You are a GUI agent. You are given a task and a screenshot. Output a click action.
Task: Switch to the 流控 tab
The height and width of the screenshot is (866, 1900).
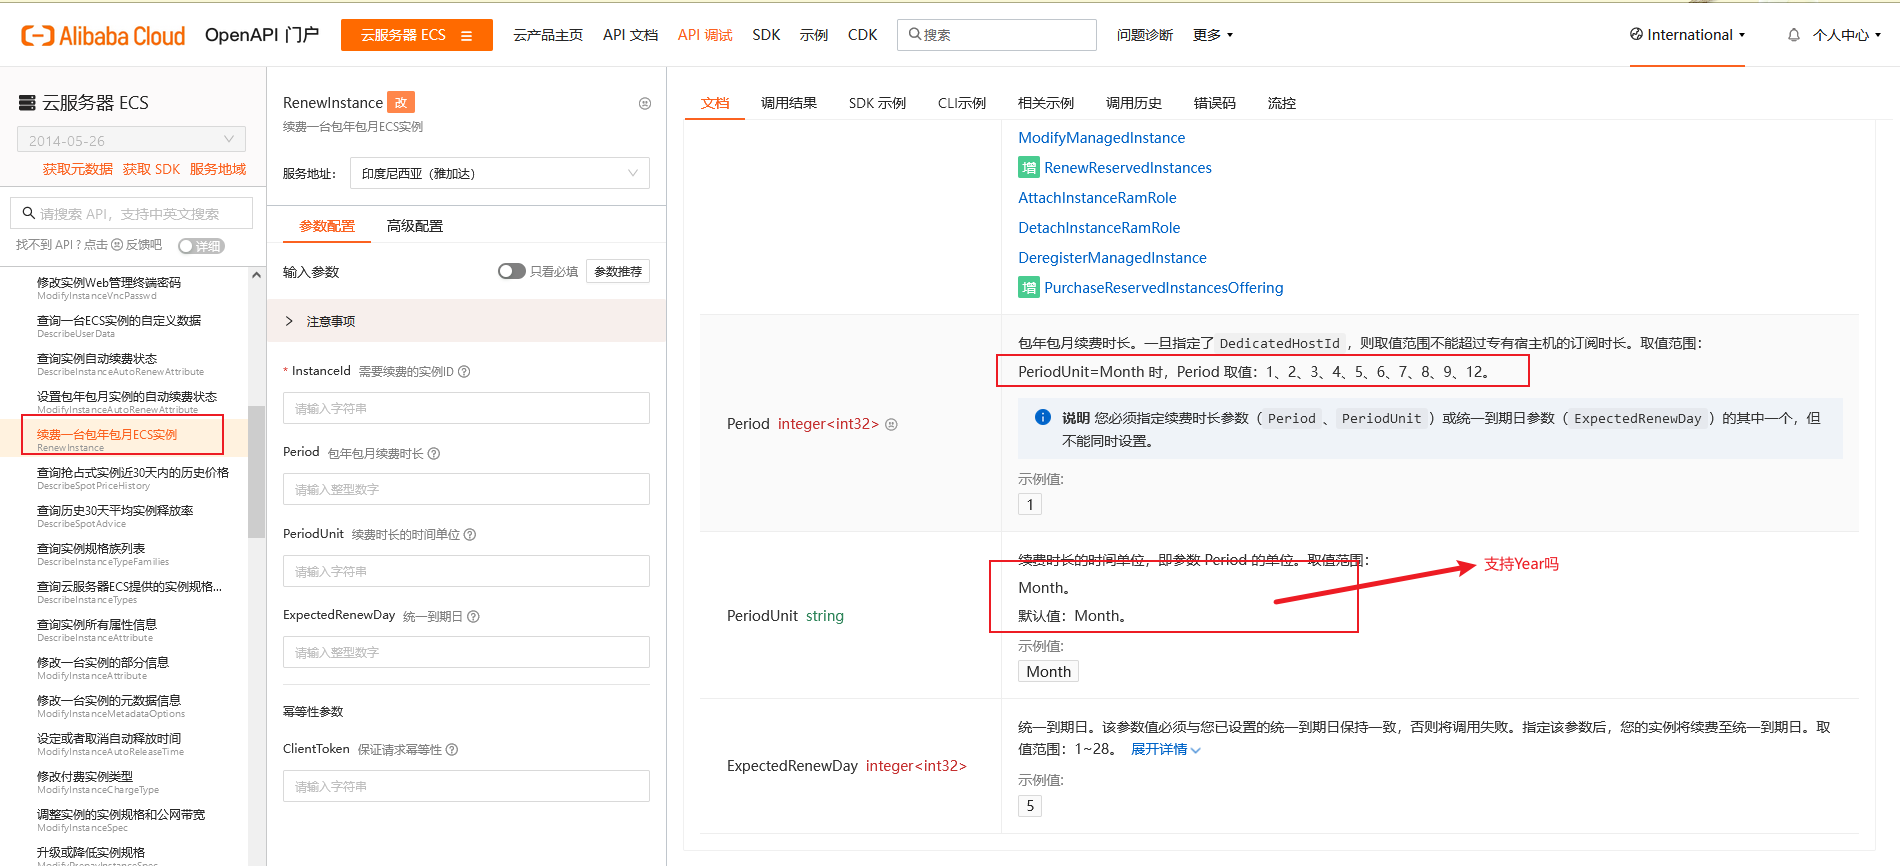pyautogui.click(x=1282, y=103)
